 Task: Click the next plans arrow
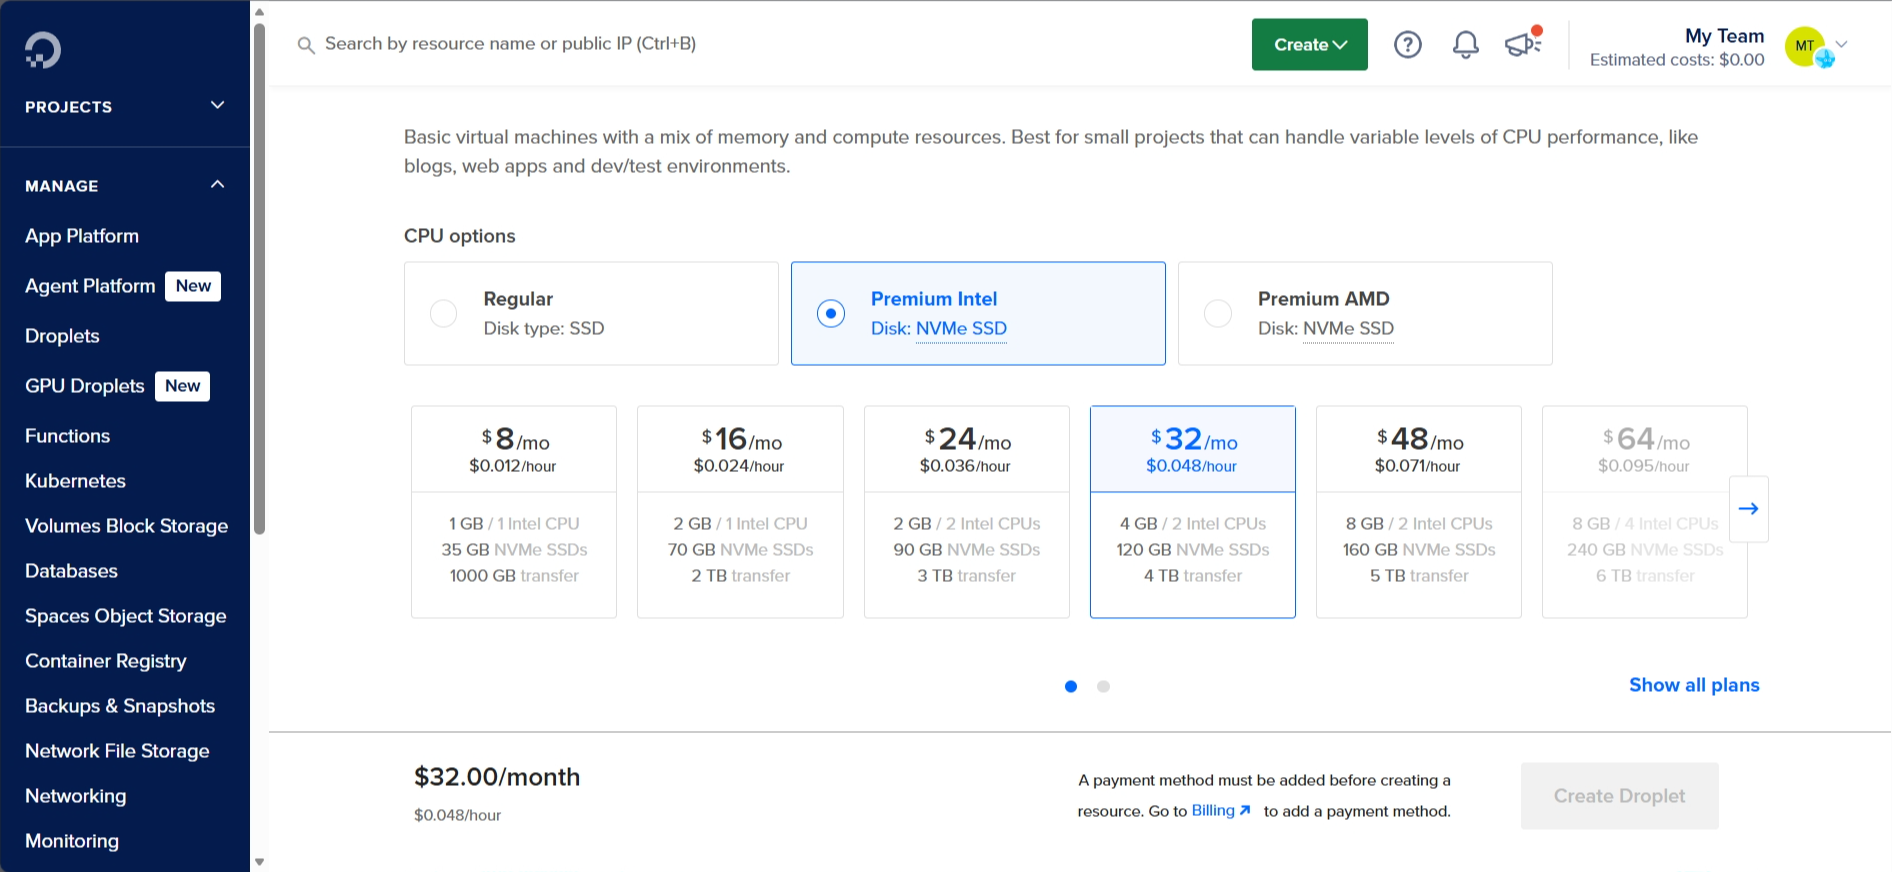(1749, 509)
